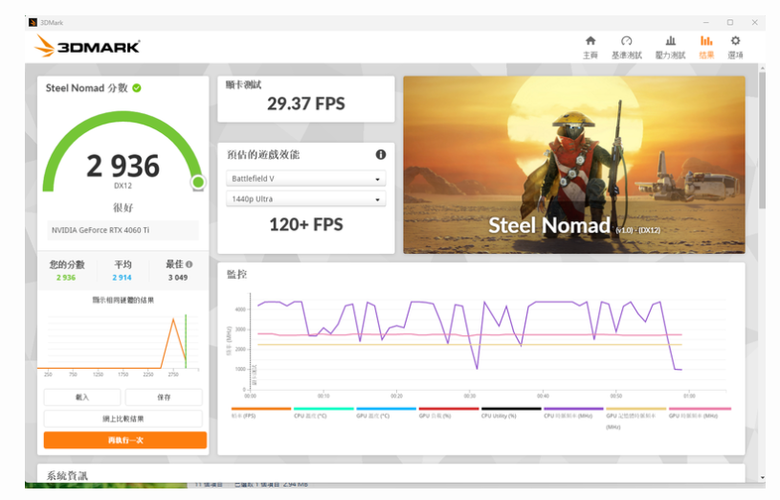Open the 1440p Ultra resolution dropdown
This screenshot has height=500, width=780.
click(306, 199)
